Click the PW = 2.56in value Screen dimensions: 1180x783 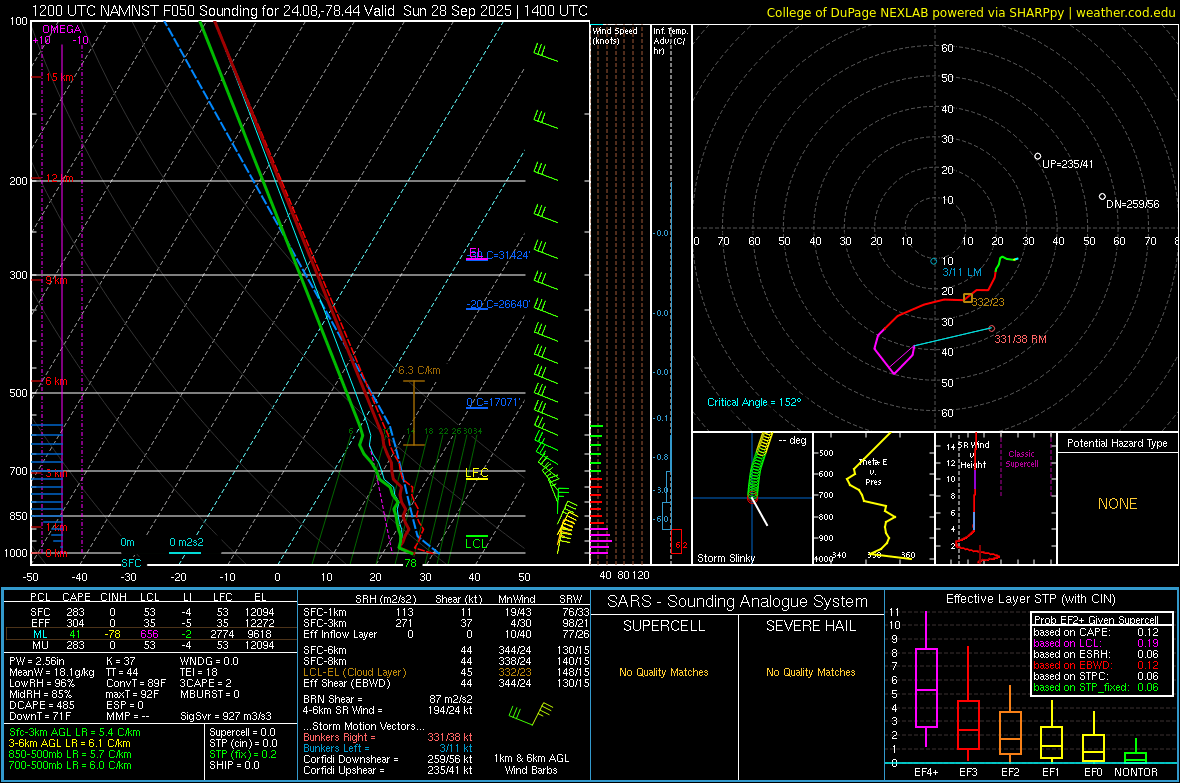click(37, 661)
